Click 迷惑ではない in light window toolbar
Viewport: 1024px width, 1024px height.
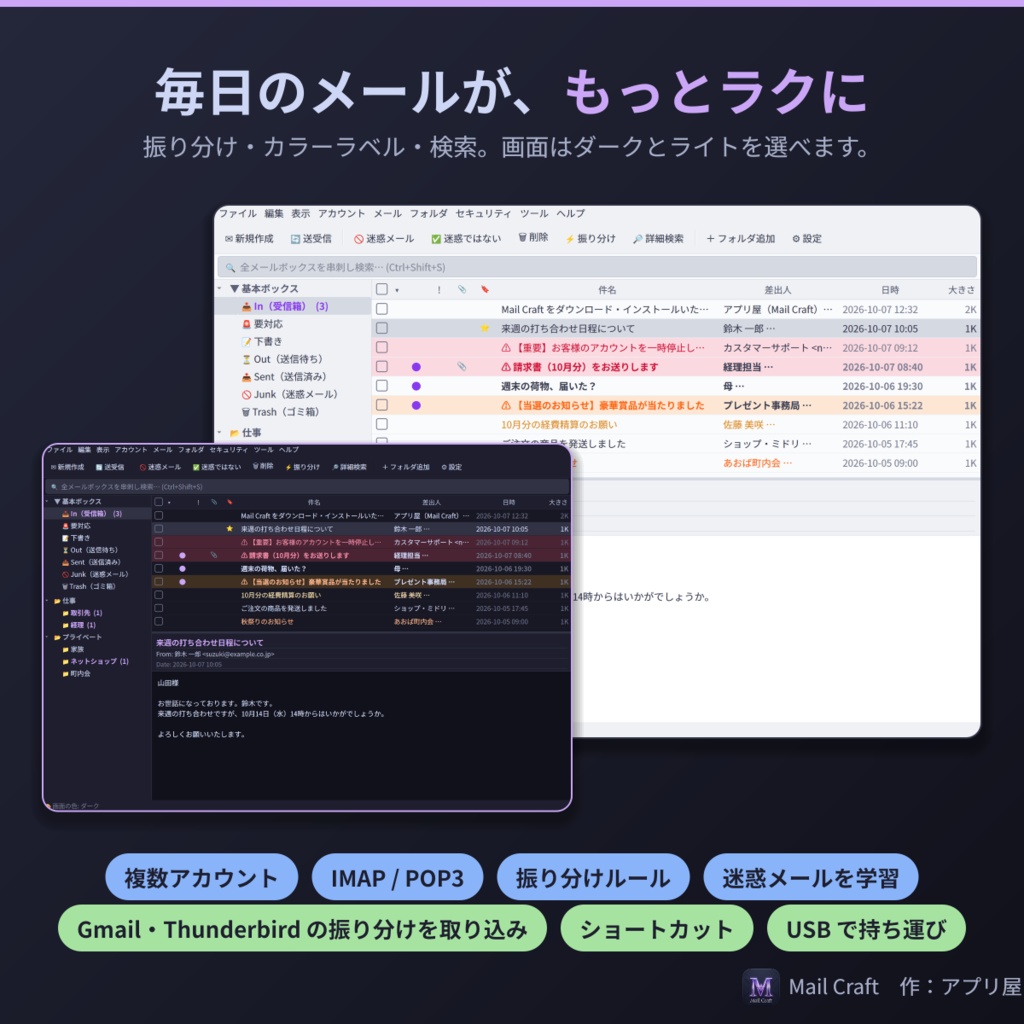point(466,238)
